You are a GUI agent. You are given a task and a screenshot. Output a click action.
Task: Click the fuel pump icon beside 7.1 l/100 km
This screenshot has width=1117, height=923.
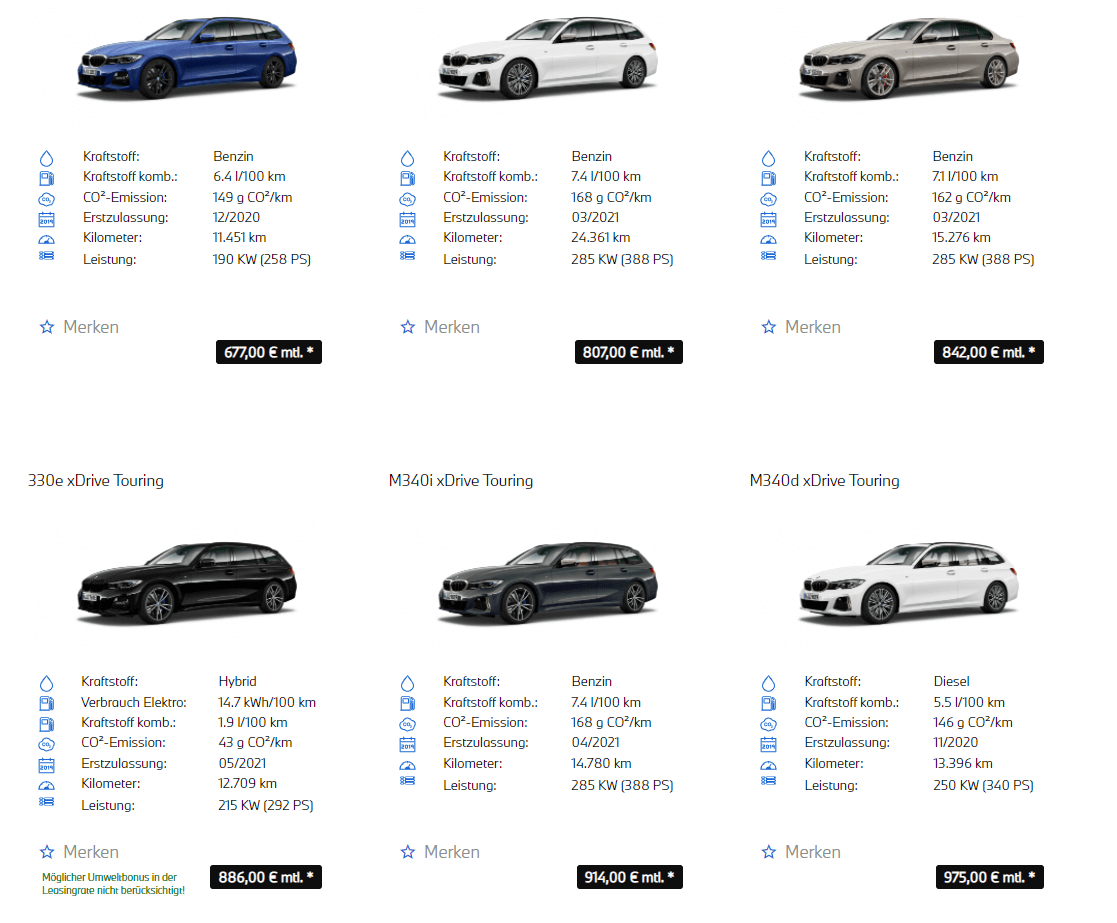(x=769, y=178)
